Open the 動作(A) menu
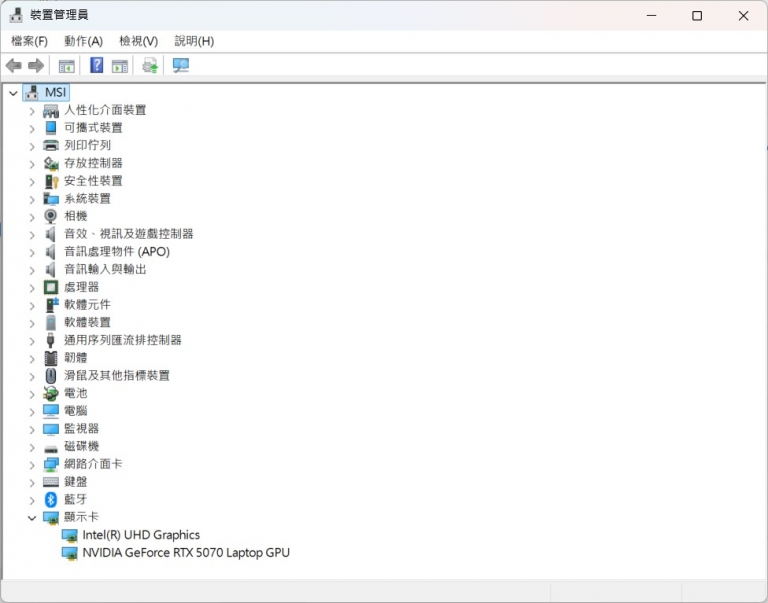Viewport: 768px width, 603px height. click(83, 41)
